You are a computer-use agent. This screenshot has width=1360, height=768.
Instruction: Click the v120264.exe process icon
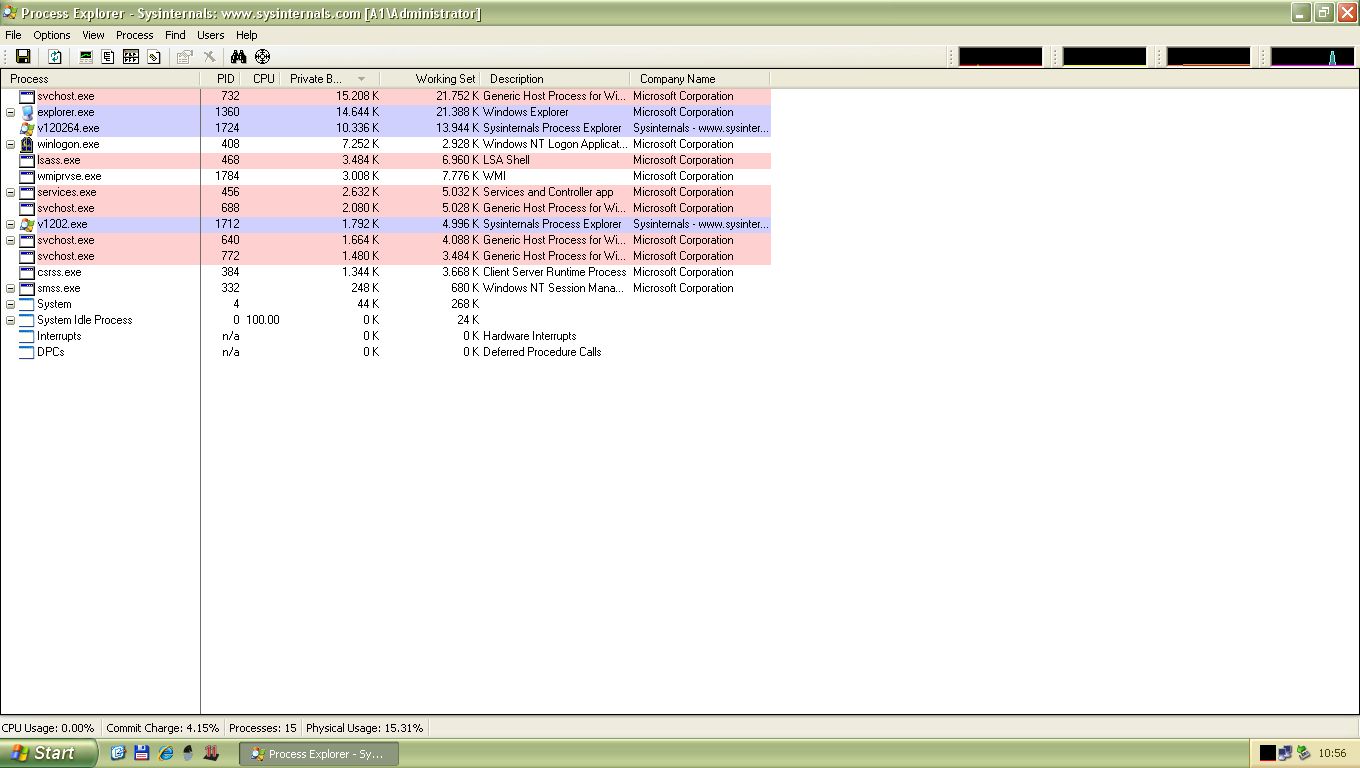point(27,128)
